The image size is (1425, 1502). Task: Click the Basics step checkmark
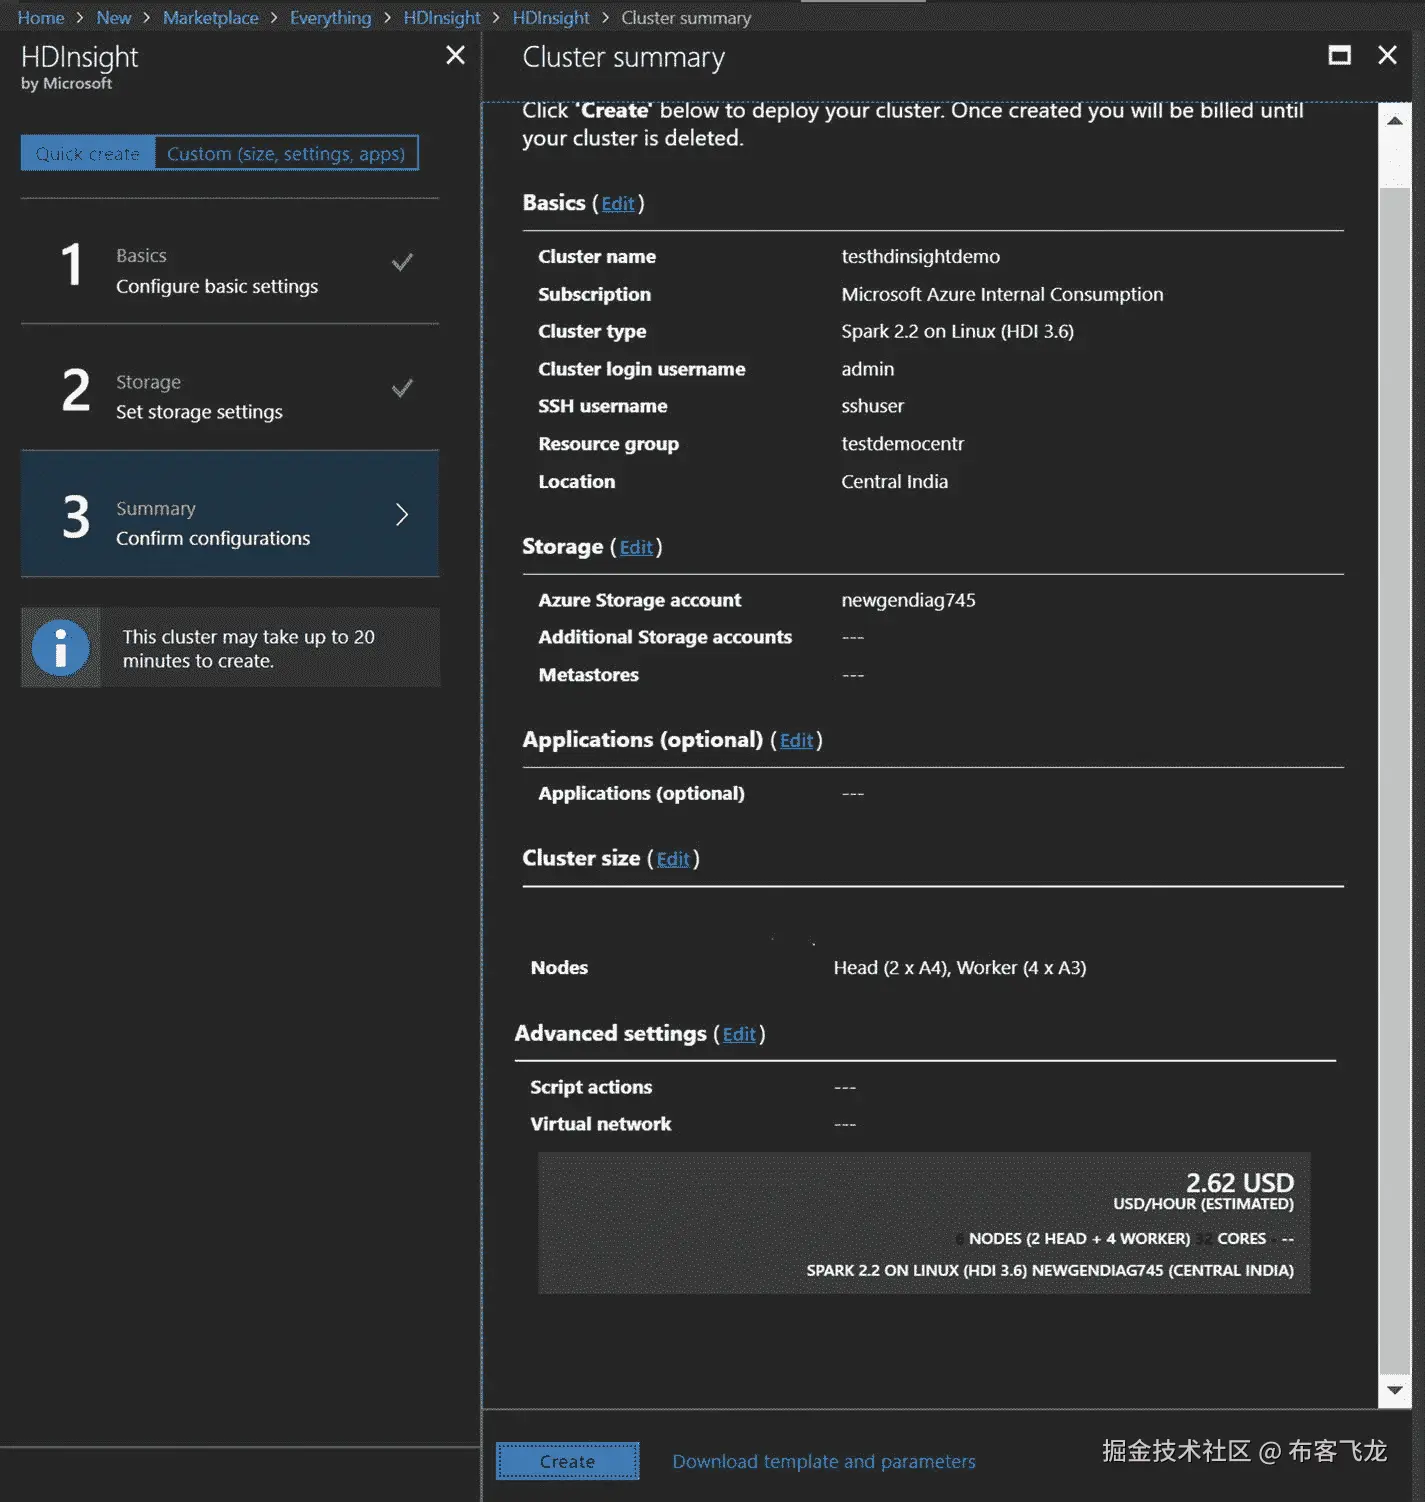pos(402,262)
